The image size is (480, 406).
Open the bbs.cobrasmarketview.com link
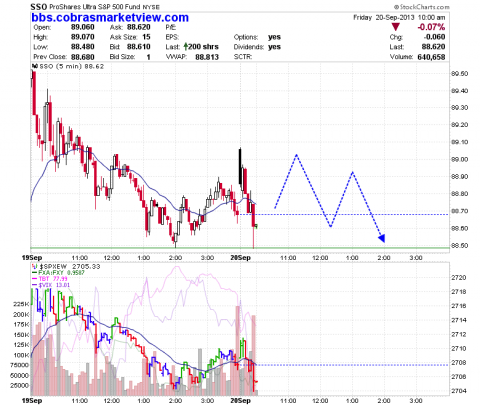tap(110, 17)
